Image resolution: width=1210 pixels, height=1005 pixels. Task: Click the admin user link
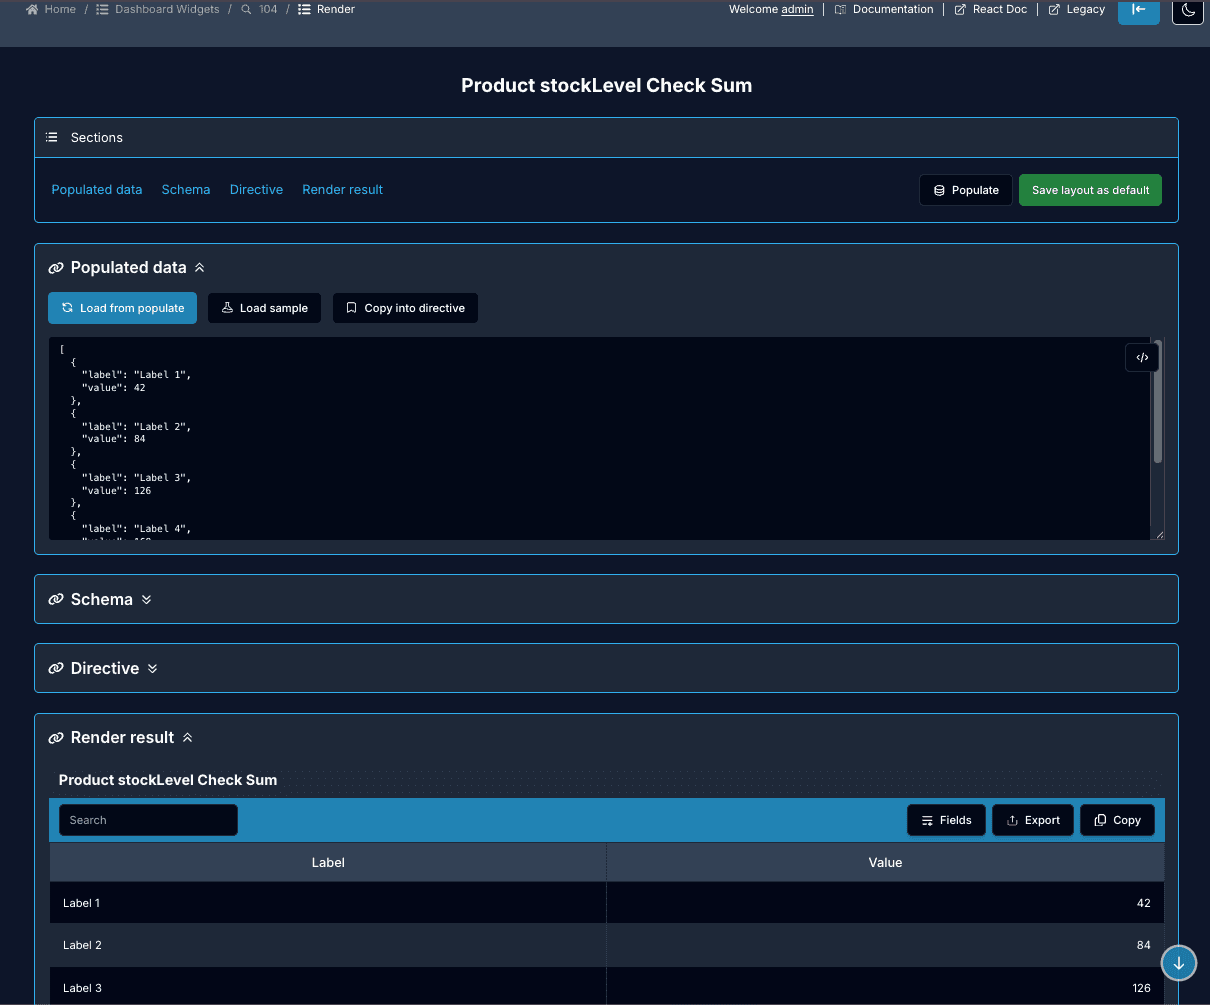pyautogui.click(x=797, y=9)
